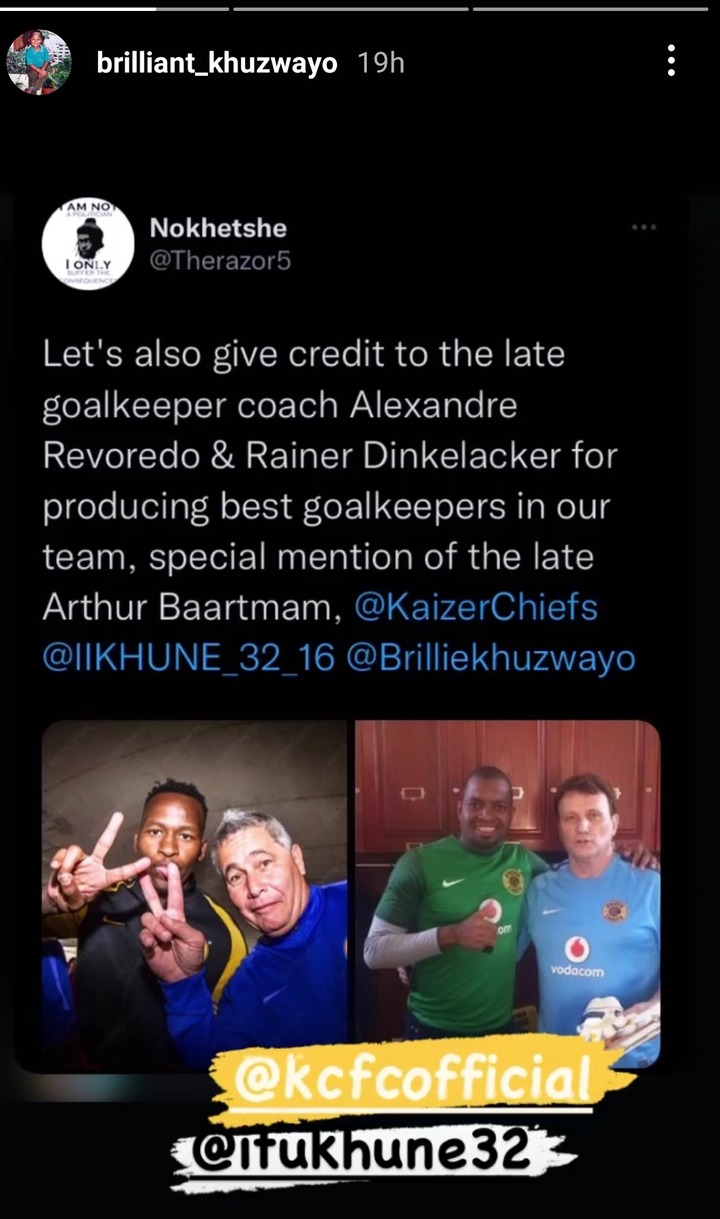Select the Nokhetshe display name
720x1219 pixels.
tap(217, 228)
